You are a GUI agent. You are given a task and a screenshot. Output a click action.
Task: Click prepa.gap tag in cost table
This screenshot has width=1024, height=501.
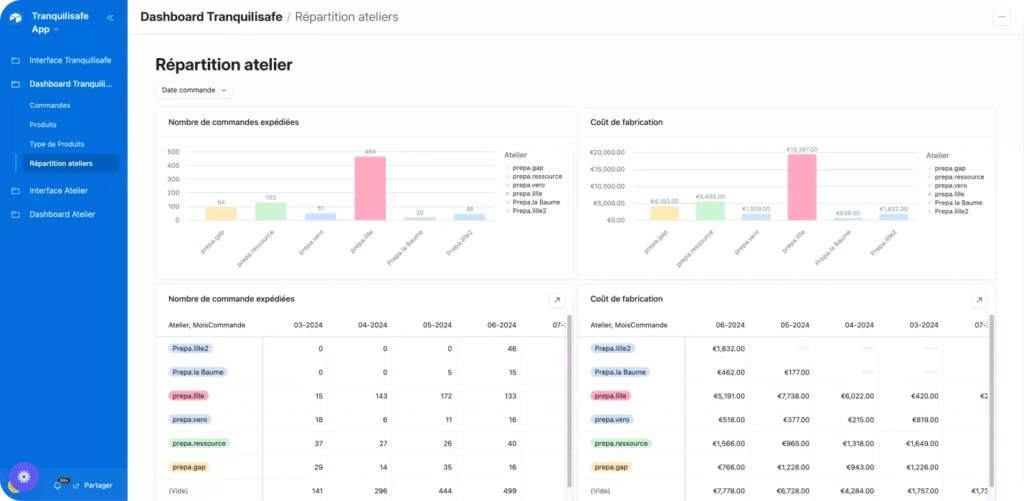coord(610,467)
